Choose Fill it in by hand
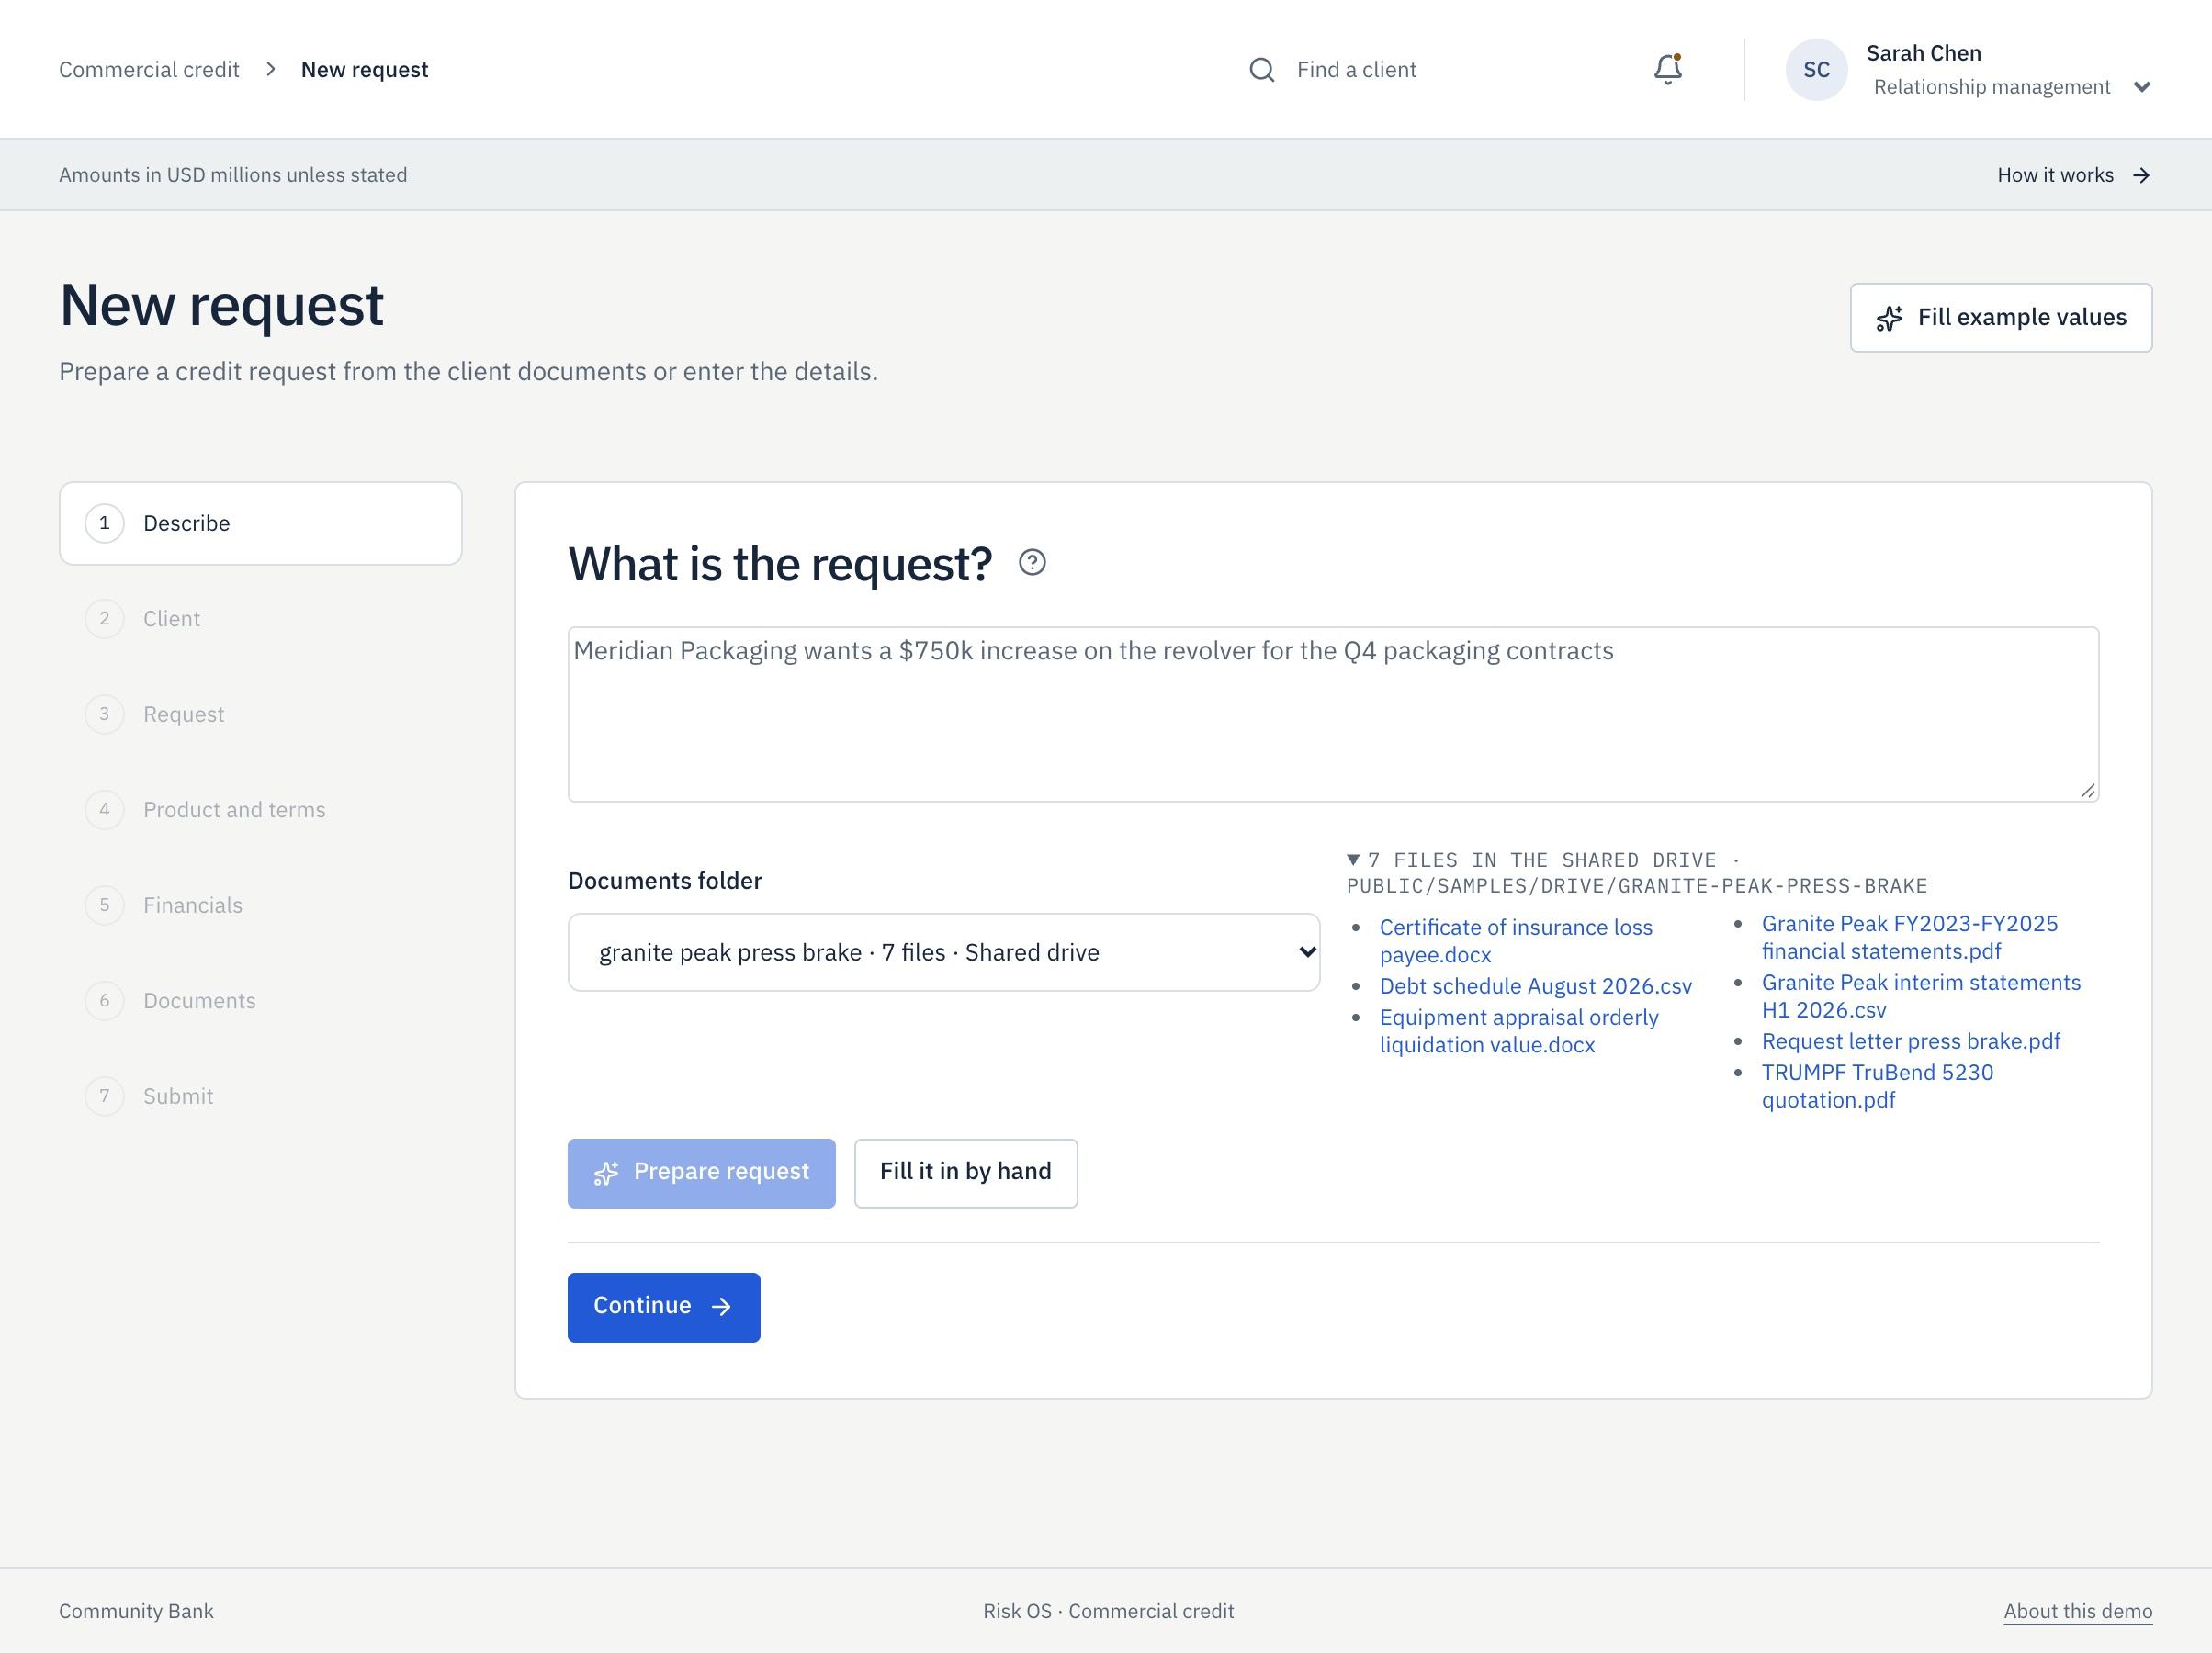2212x1653 pixels. pos(965,1173)
